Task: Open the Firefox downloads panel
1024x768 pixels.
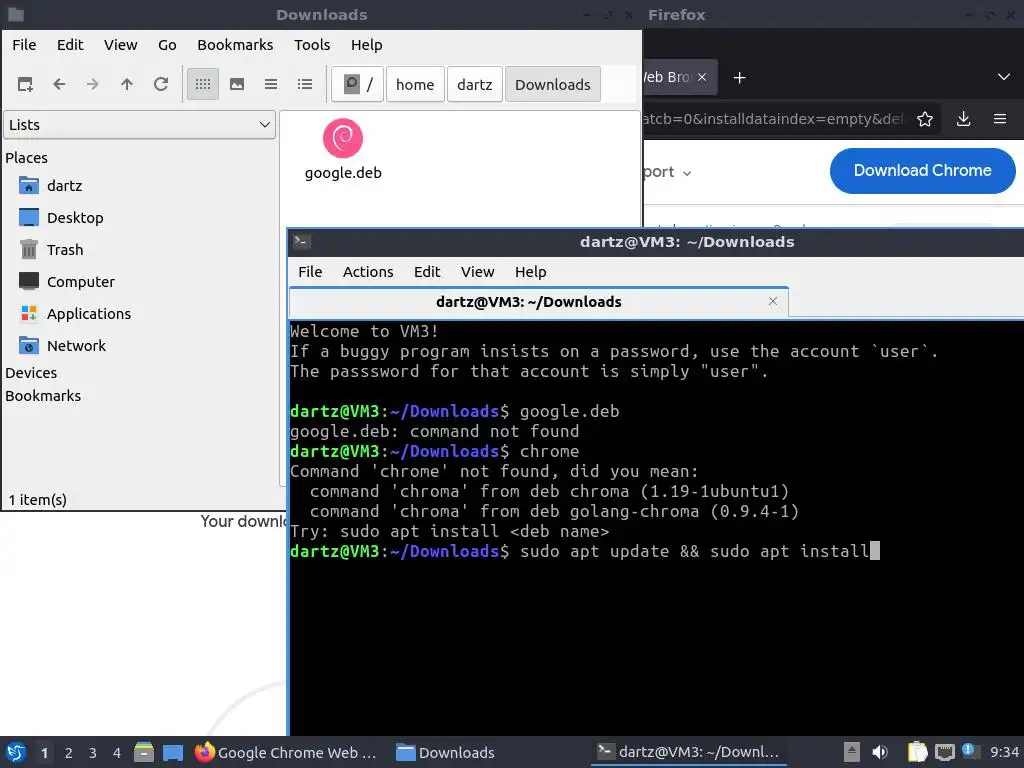Action: [x=963, y=119]
